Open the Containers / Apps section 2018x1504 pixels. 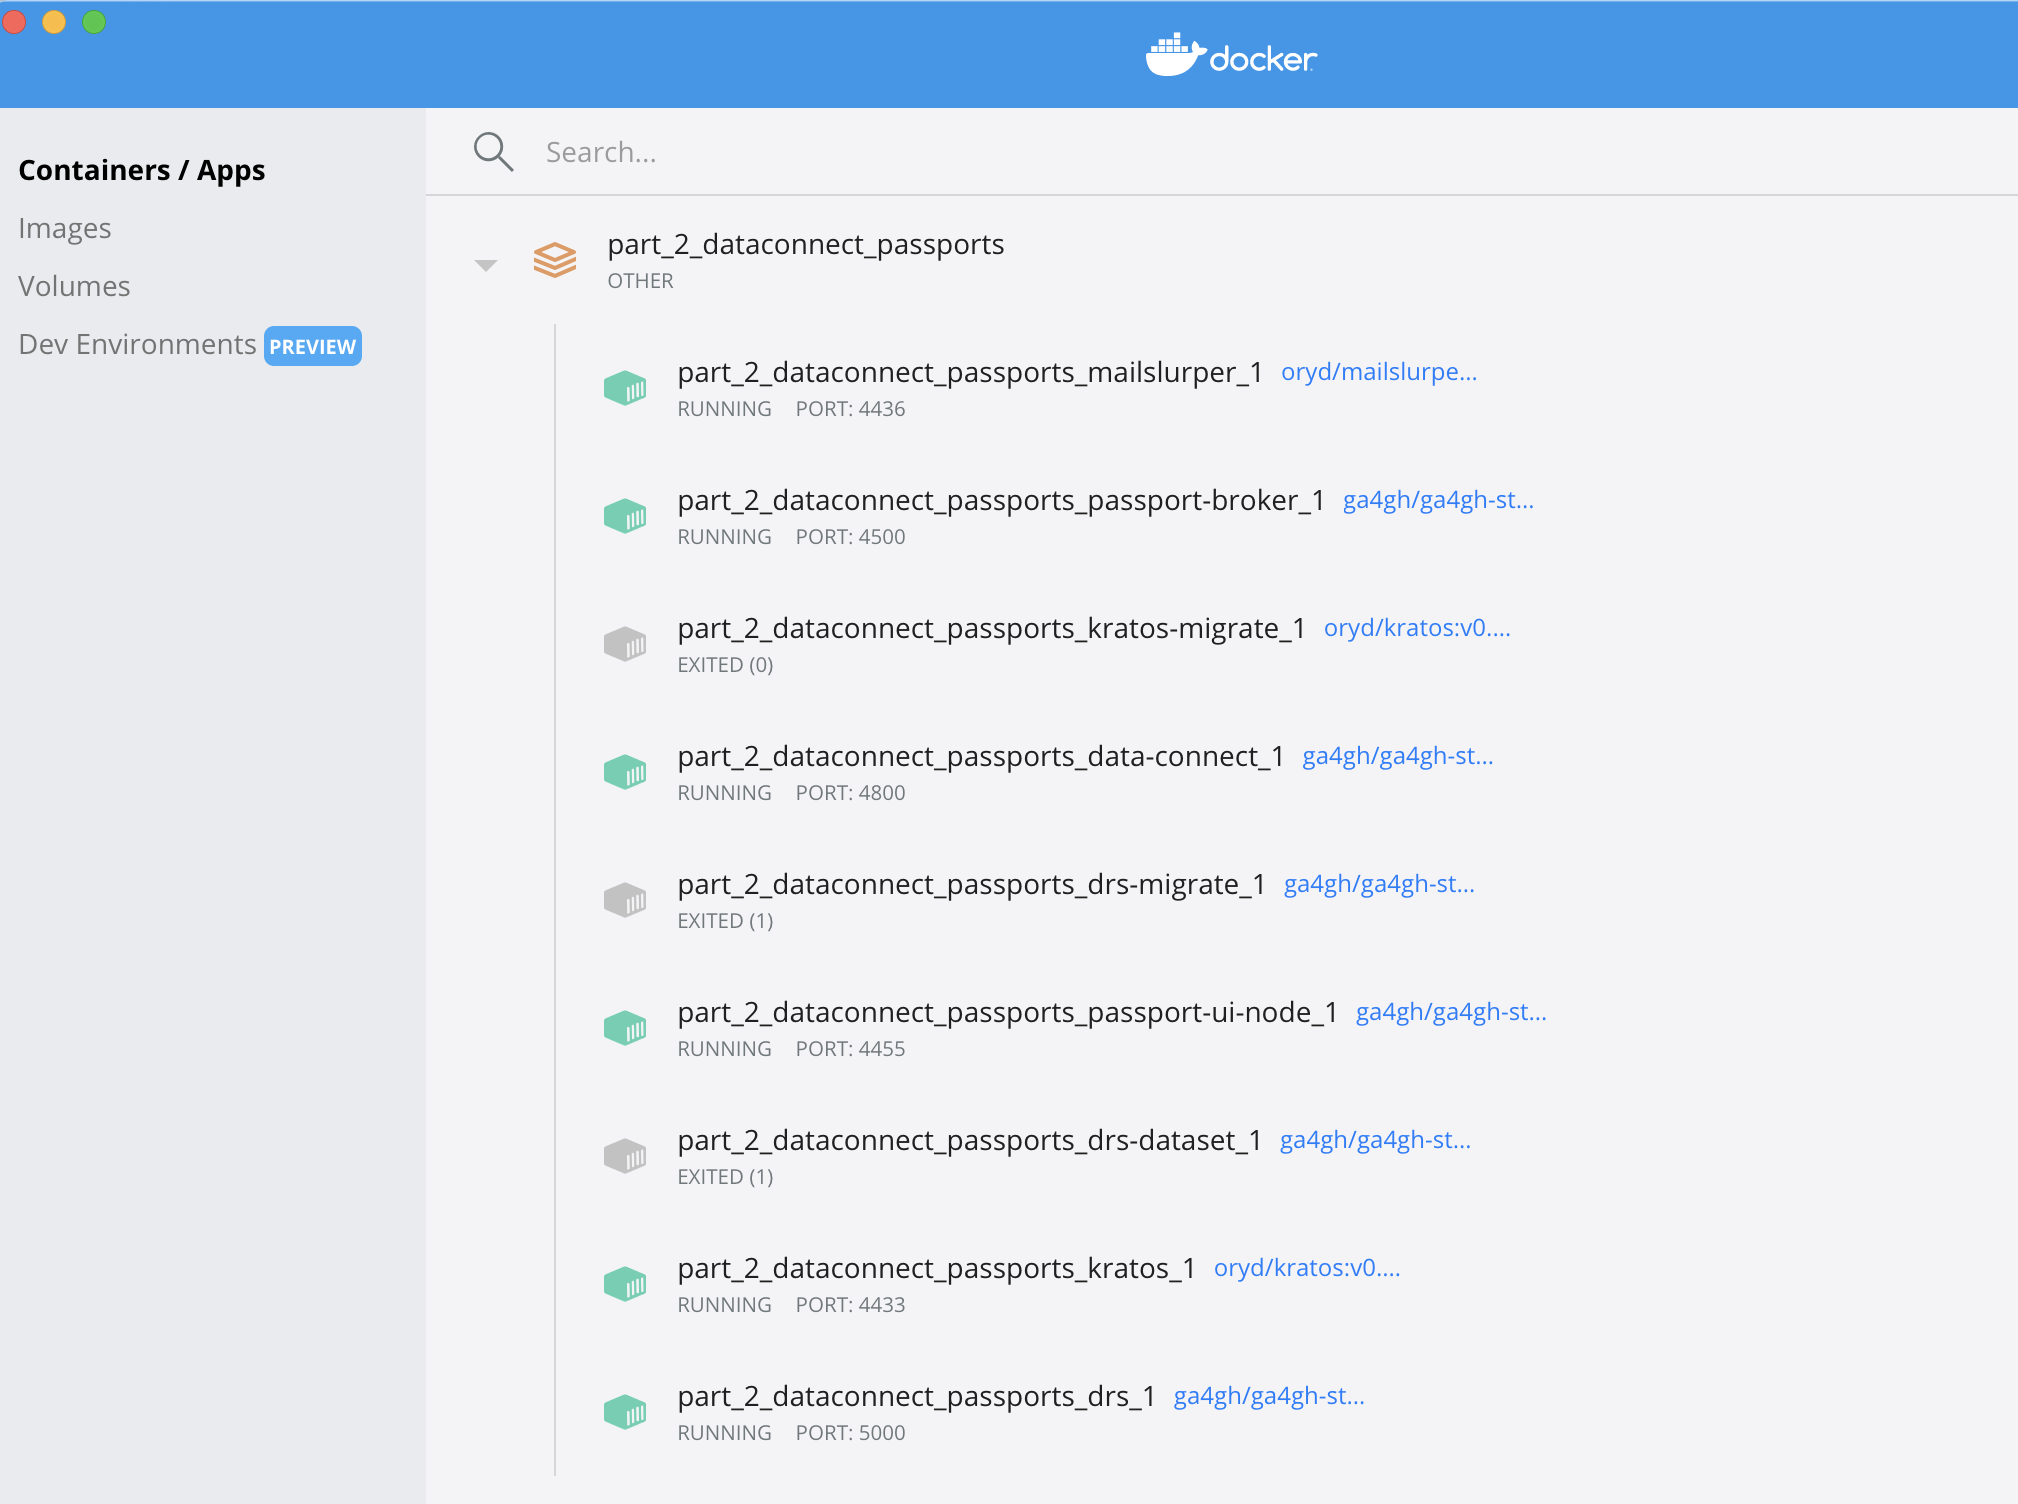tap(142, 170)
